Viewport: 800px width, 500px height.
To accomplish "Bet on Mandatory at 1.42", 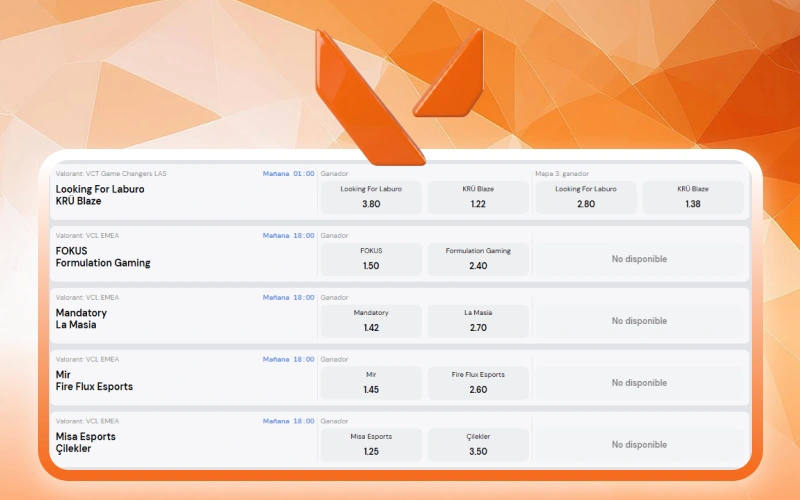I will point(371,320).
